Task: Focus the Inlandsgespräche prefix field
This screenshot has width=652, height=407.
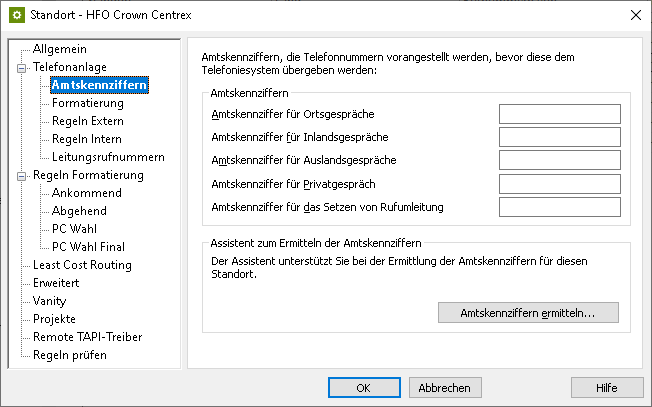Action: pos(560,137)
